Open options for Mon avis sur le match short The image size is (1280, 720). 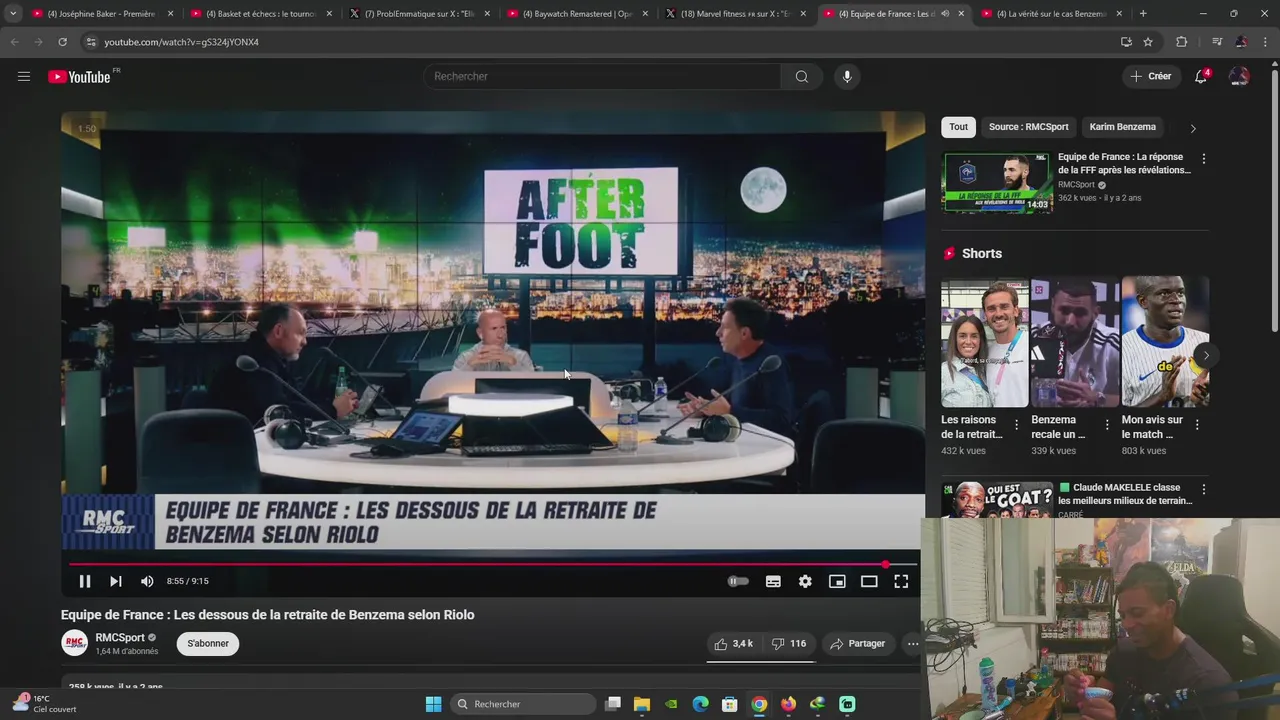pyautogui.click(x=1196, y=425)
